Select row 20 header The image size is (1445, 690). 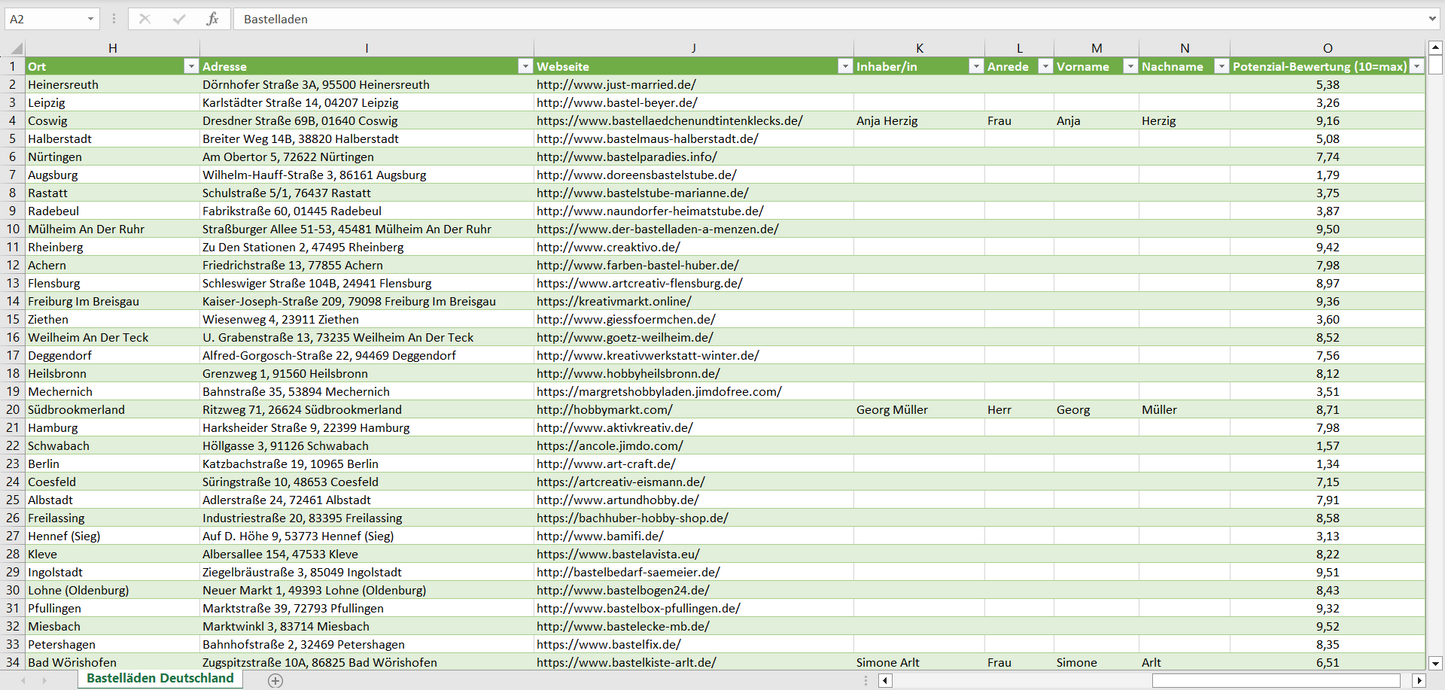click(x=12, y=410)
